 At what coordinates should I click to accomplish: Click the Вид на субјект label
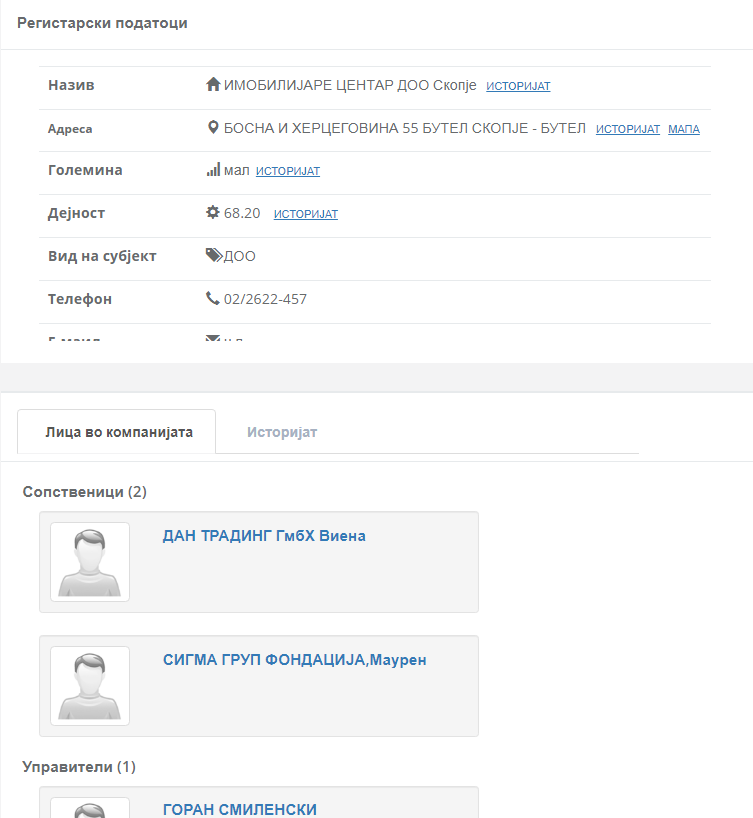(x=102, y=256)
